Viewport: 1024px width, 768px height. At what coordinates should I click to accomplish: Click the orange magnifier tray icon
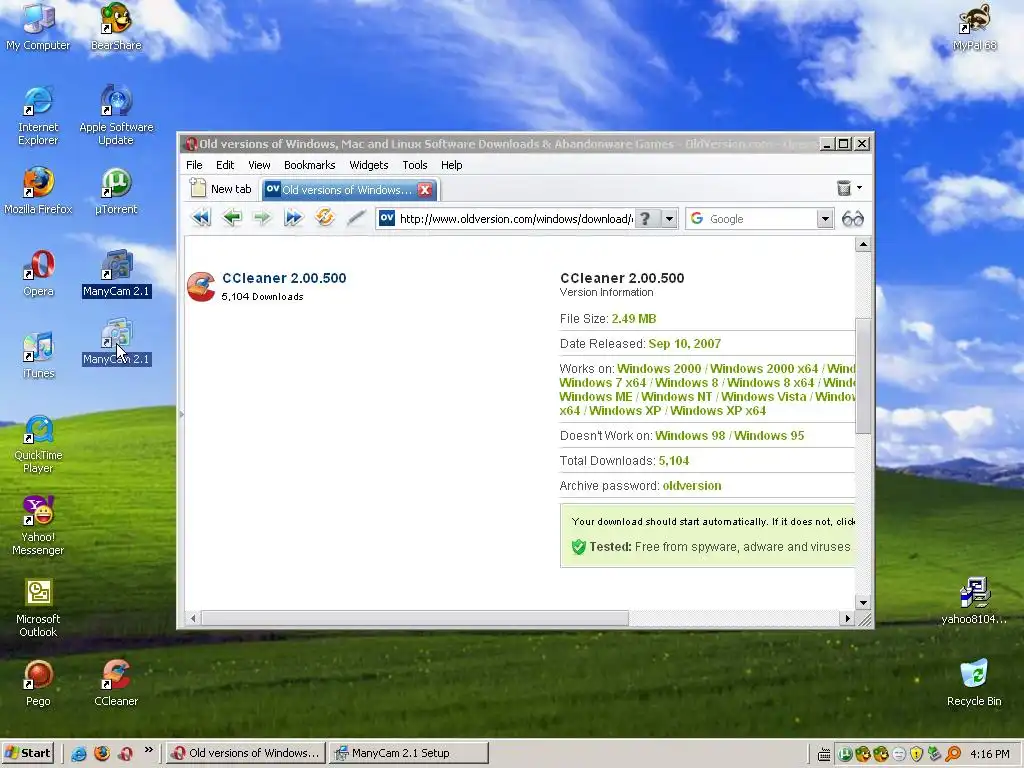point(953,754)
